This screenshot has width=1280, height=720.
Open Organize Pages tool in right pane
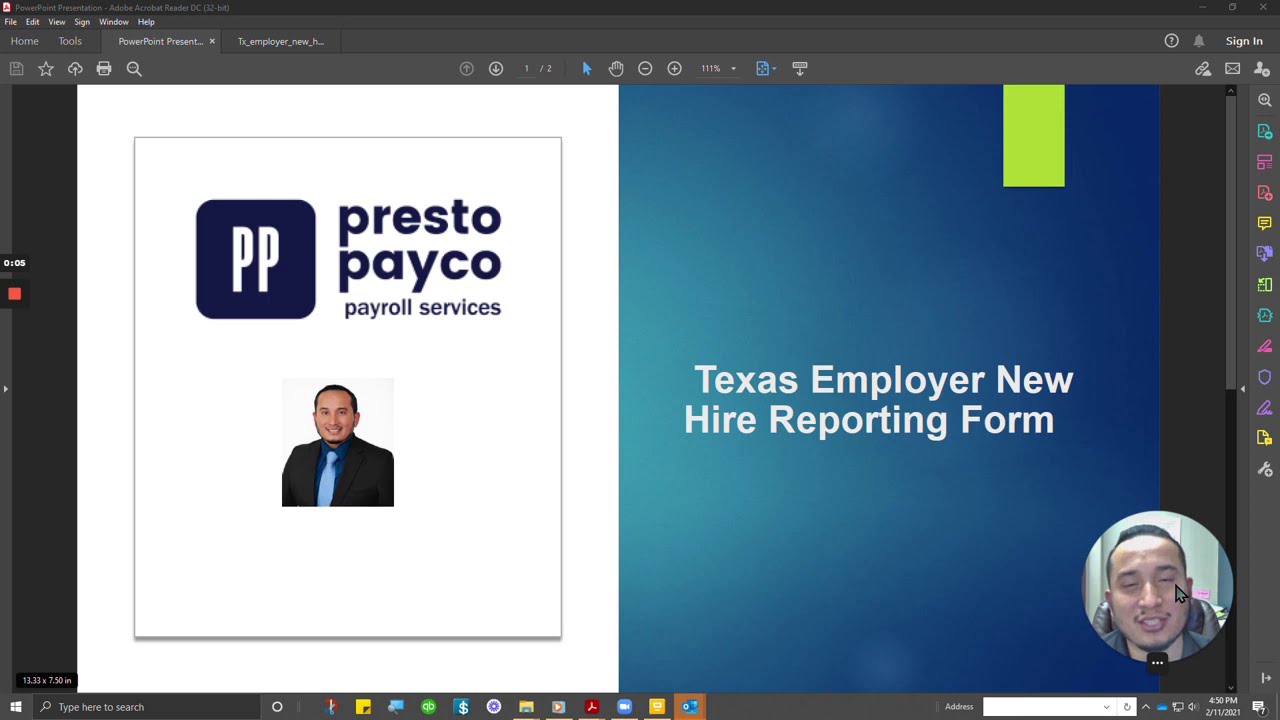(x=1265, y=162)
